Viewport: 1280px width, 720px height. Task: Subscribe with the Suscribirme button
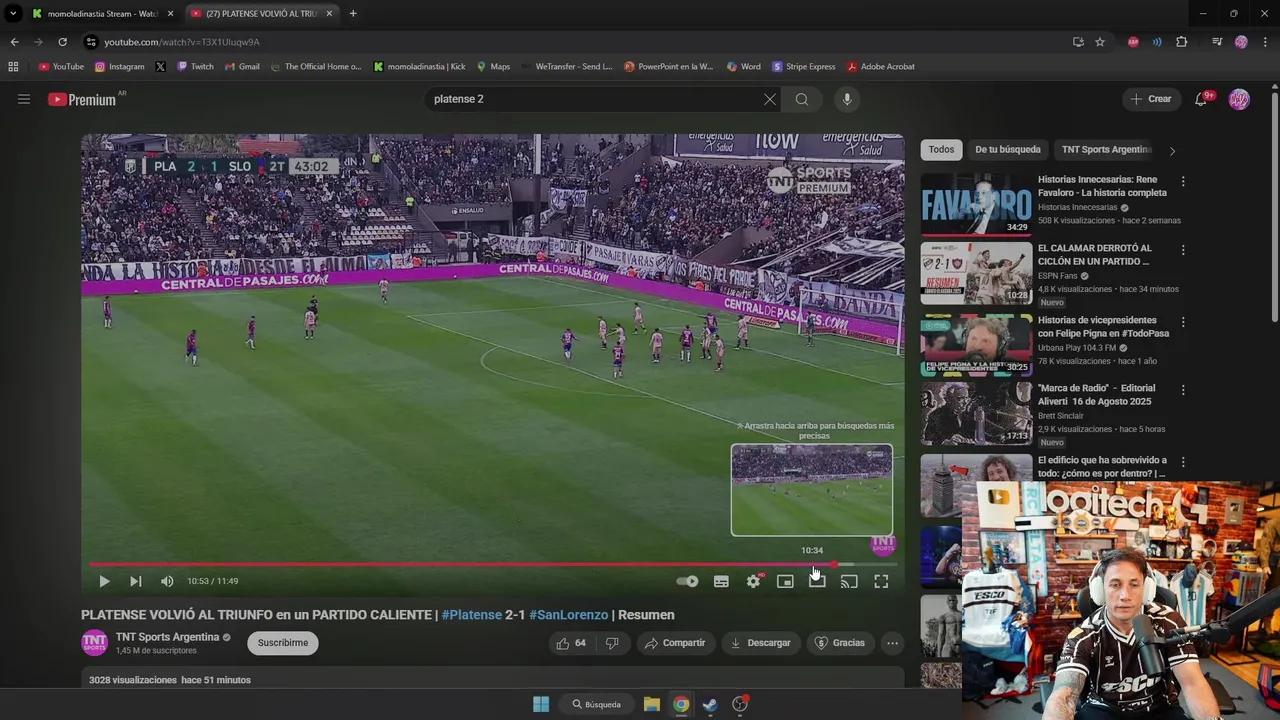coord(283,643)
